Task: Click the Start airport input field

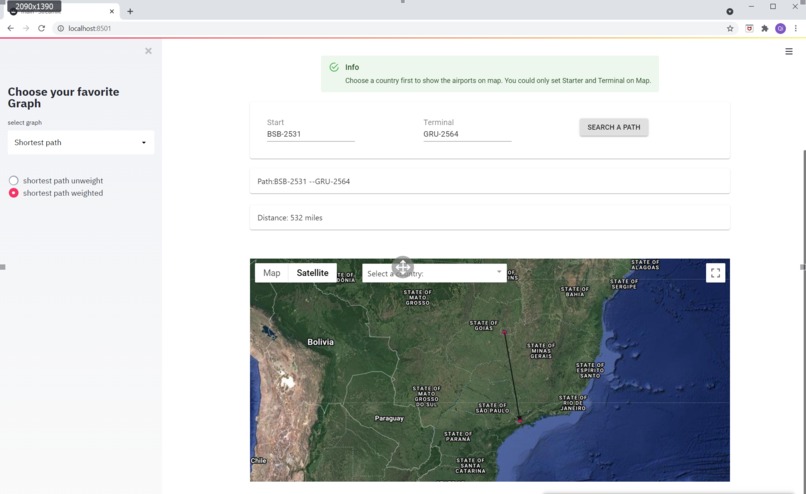Action: [x=310, y=134]
